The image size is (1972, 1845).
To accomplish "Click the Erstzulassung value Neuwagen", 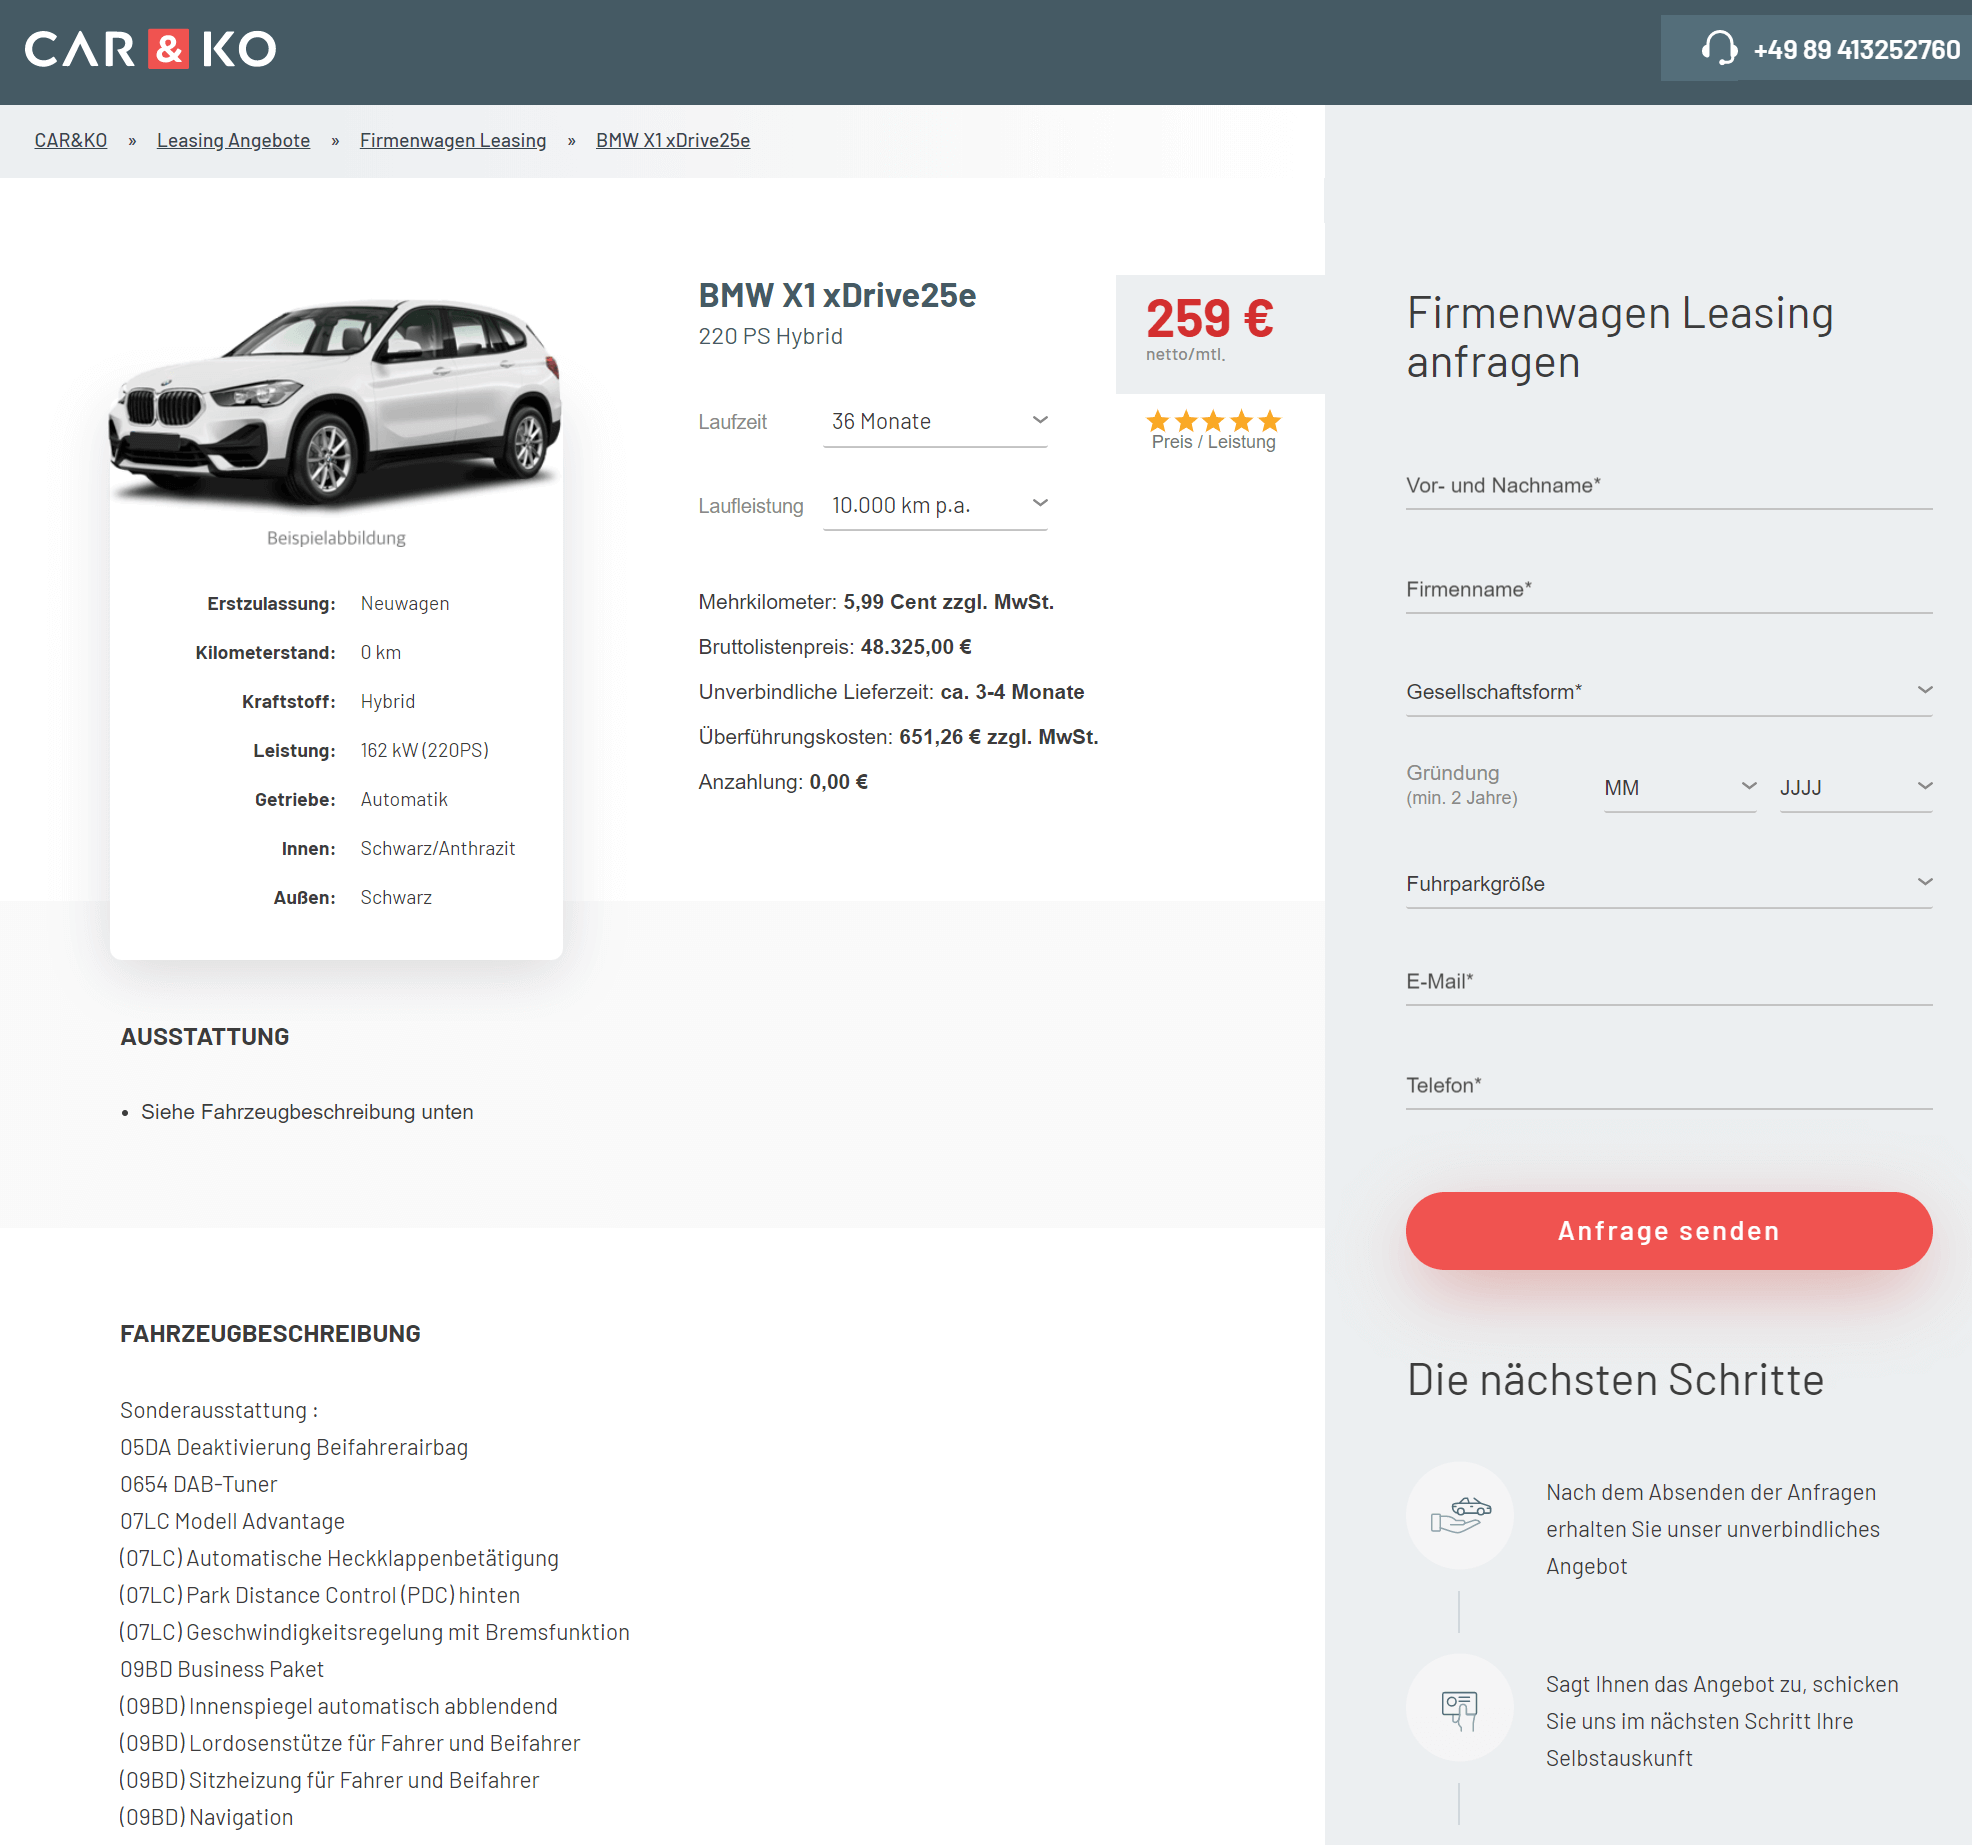I will [405, 604].
